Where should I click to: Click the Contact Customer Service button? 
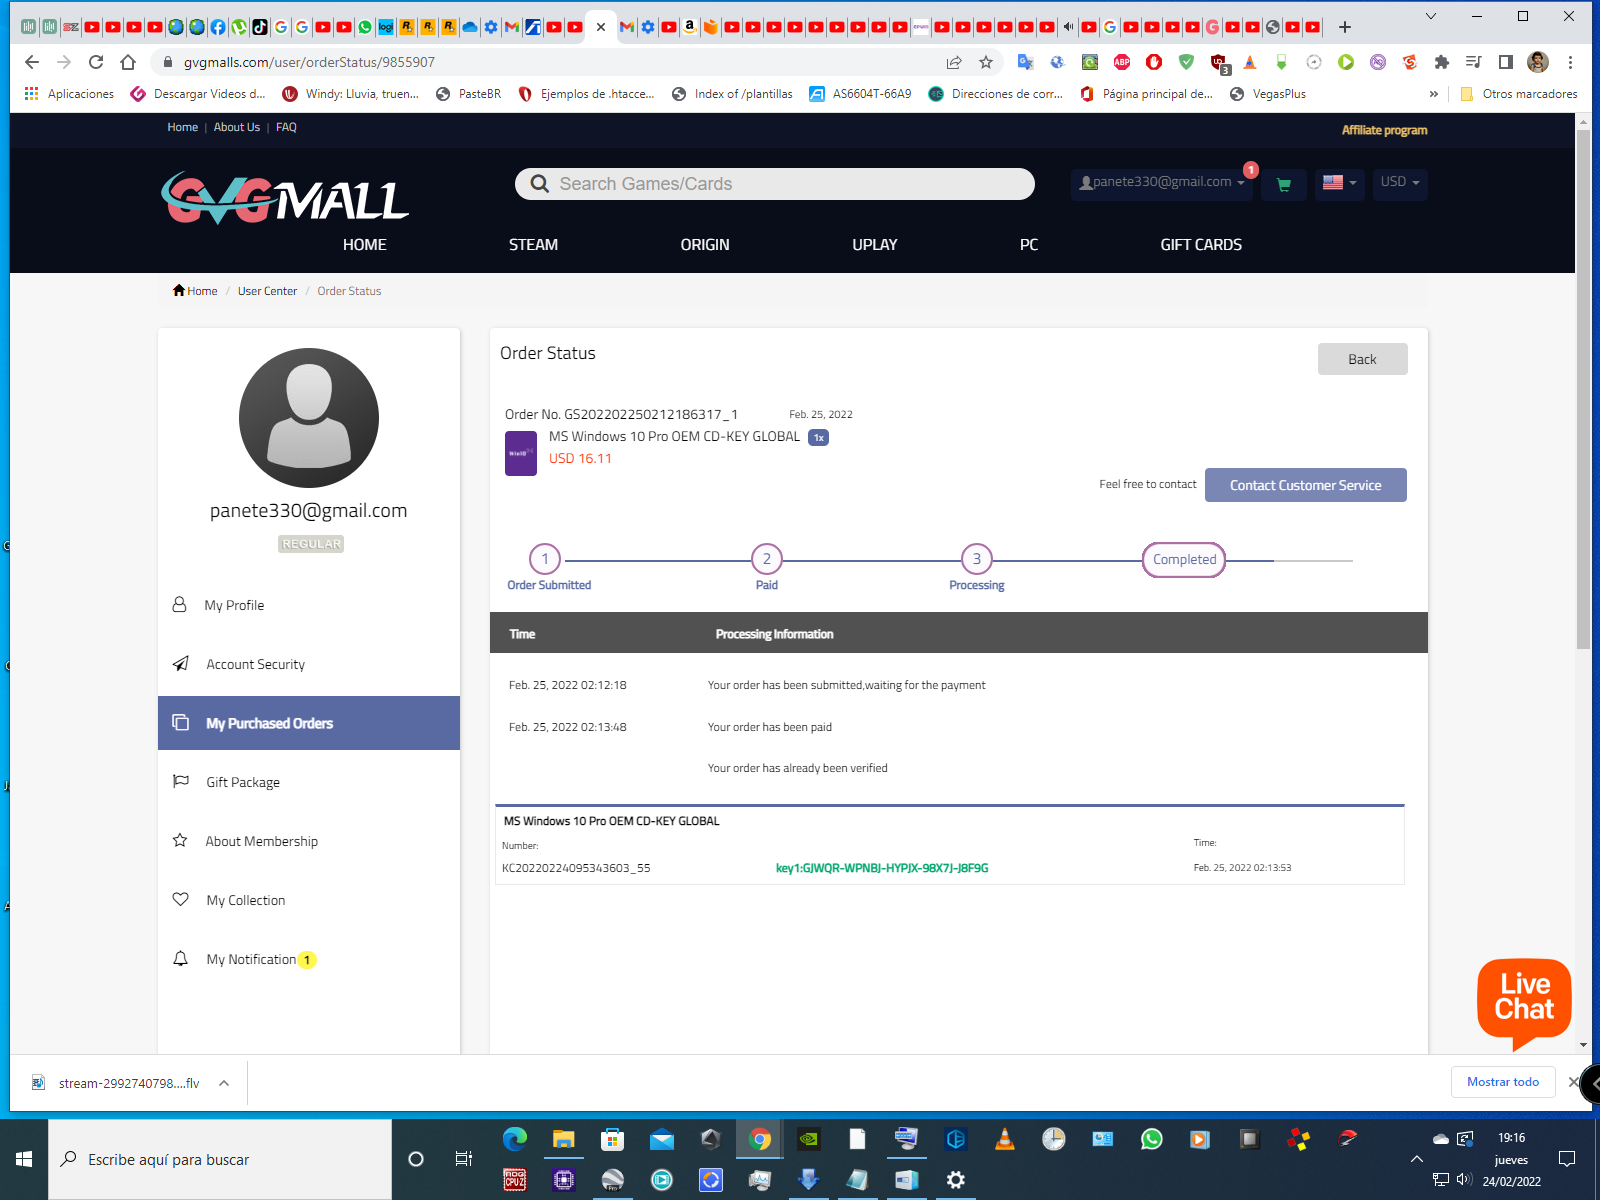click(1305, 485)
